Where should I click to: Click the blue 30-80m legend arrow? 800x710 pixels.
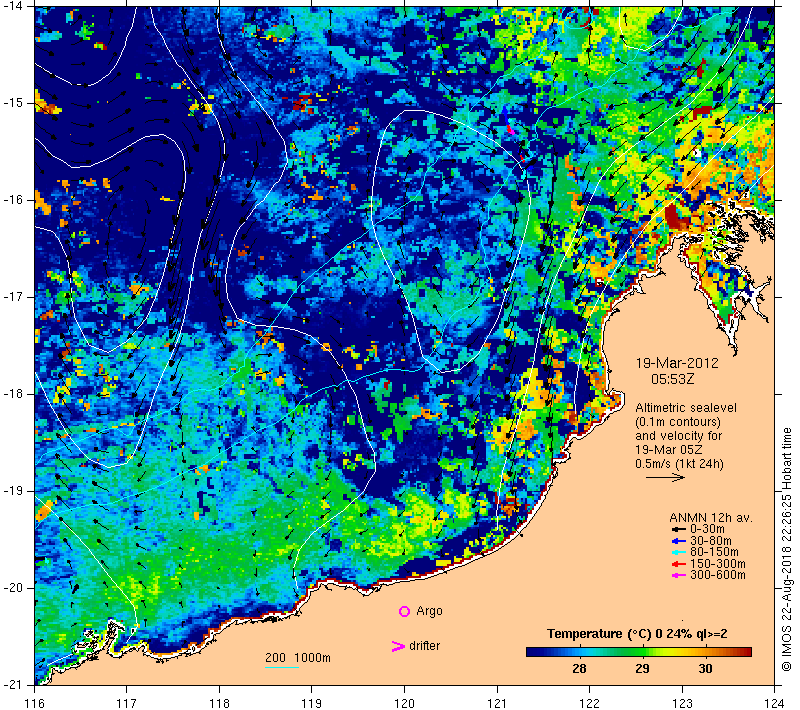(x=678, y=541)
